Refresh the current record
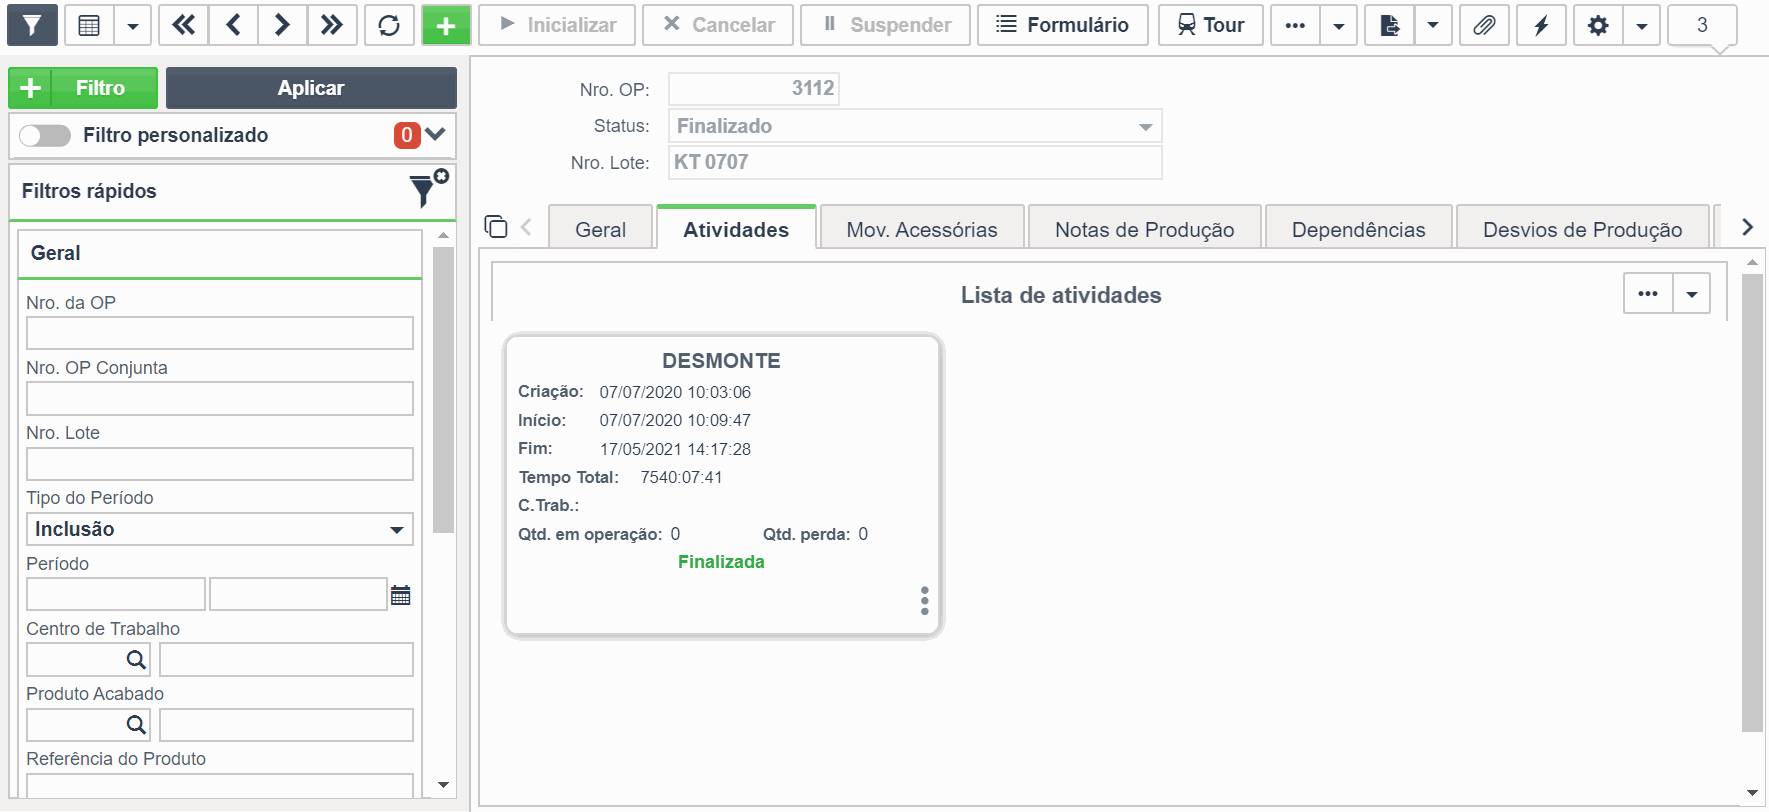Viewport: 1769px width, 812px height. click(389, 25)
